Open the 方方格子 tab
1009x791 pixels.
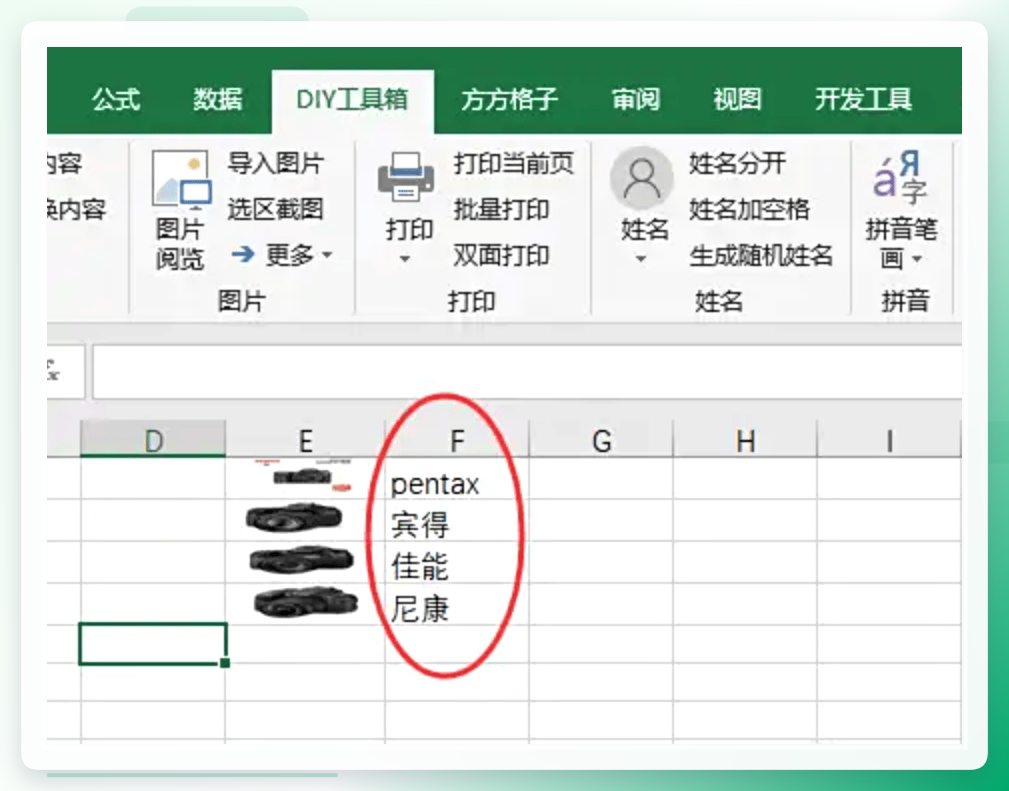(x=509, y=100)
